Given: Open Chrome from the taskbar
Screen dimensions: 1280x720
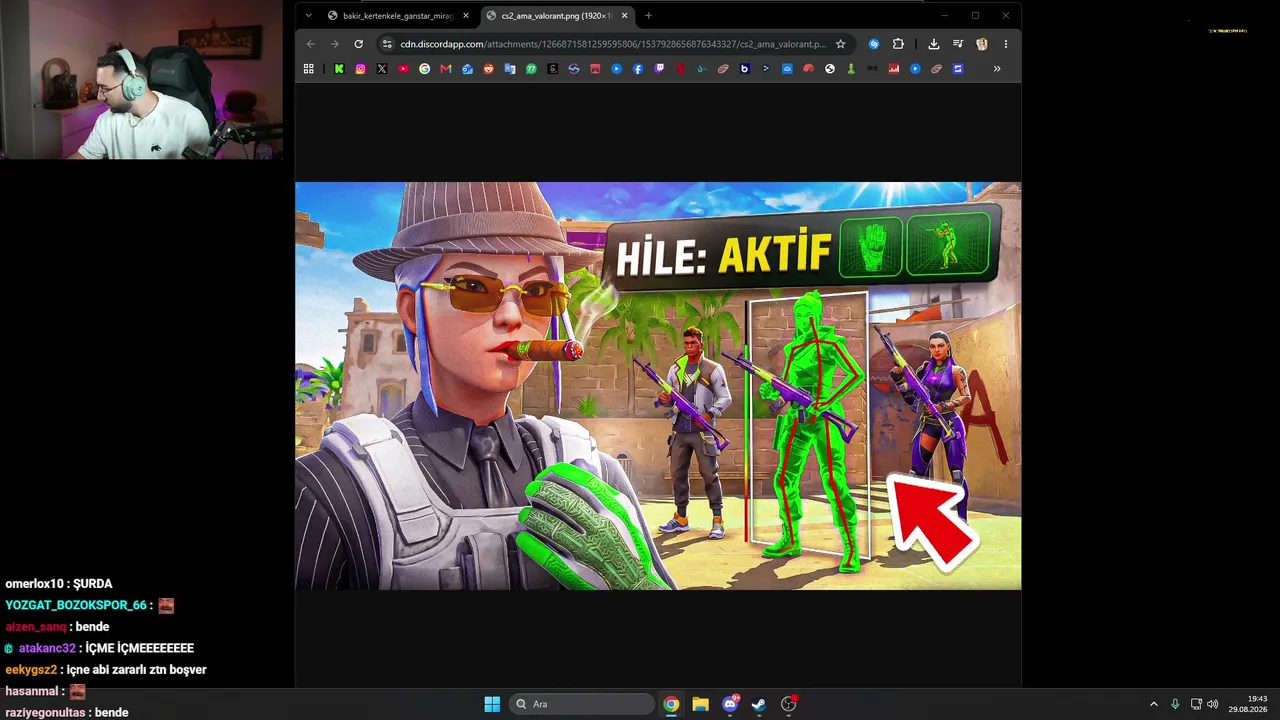Looking at the screenshot, I should coord(671,704).
